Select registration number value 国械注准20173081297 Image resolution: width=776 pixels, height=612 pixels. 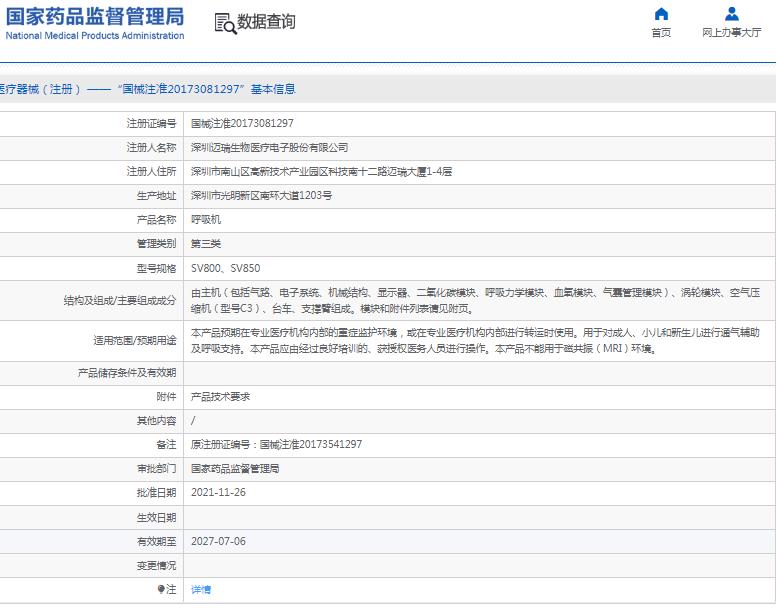point(242,123)
